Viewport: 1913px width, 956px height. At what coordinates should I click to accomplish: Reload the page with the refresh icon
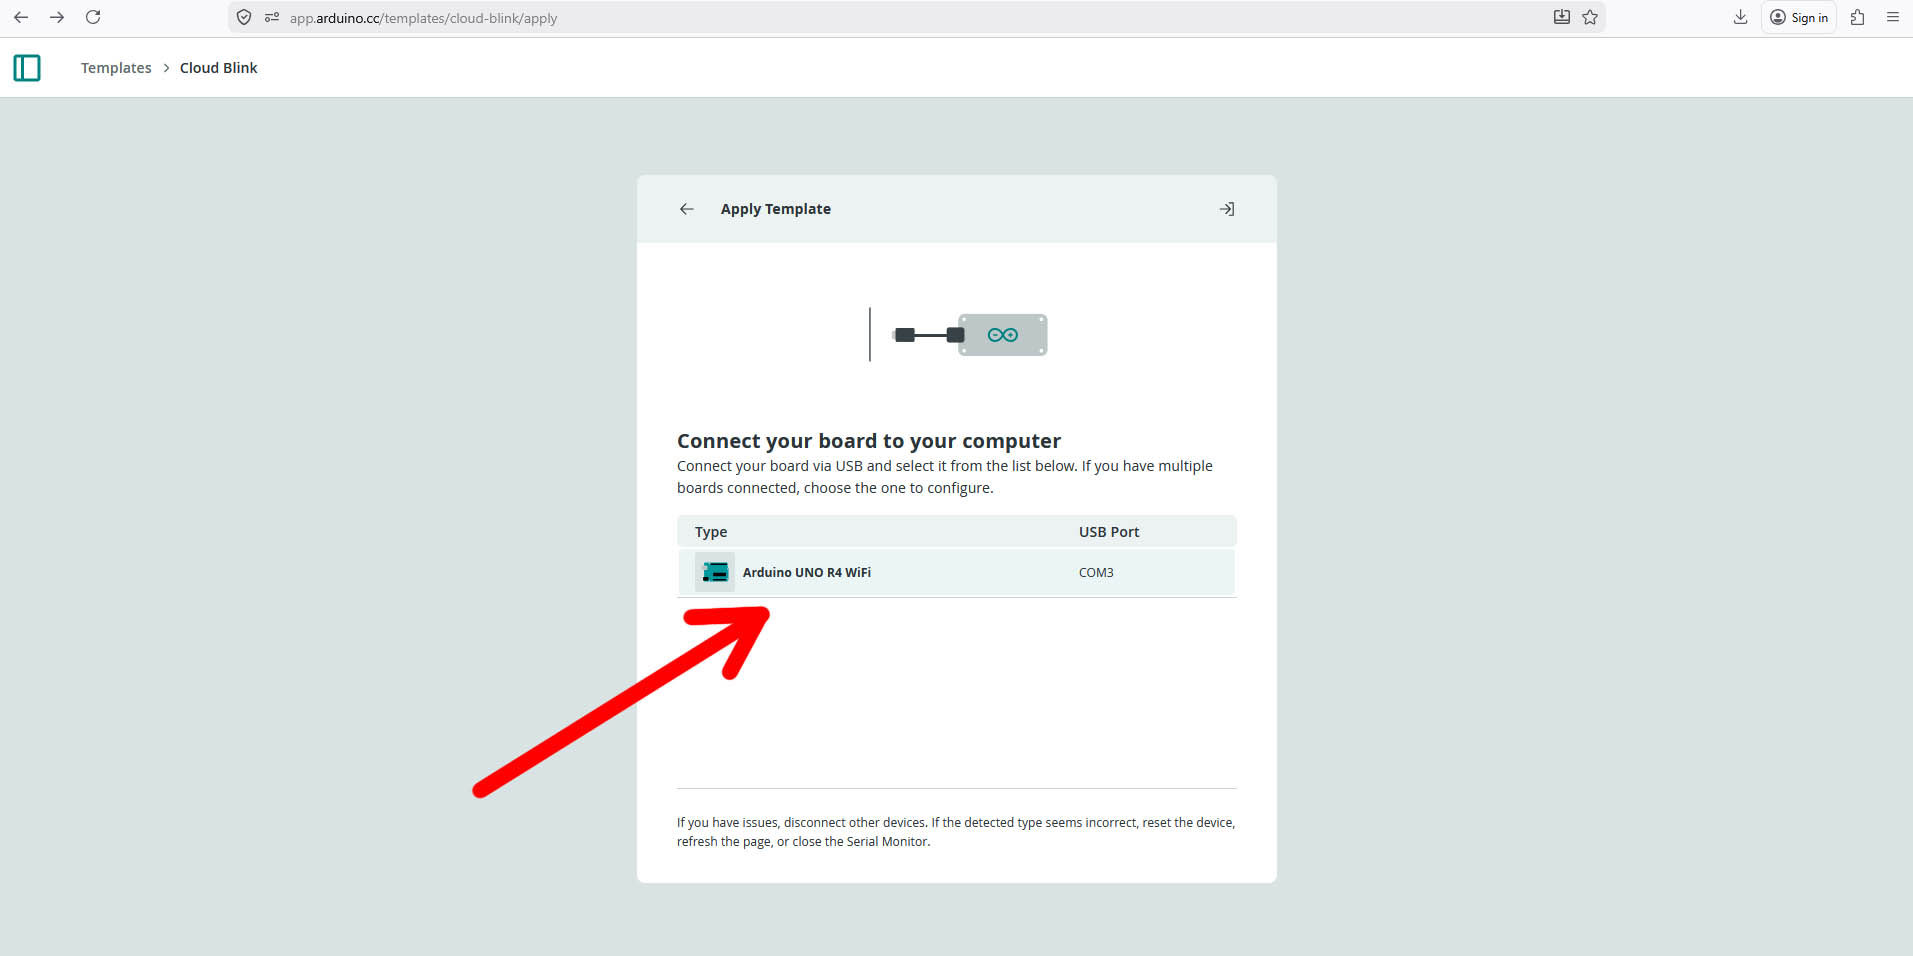click(x=93, y=17)
